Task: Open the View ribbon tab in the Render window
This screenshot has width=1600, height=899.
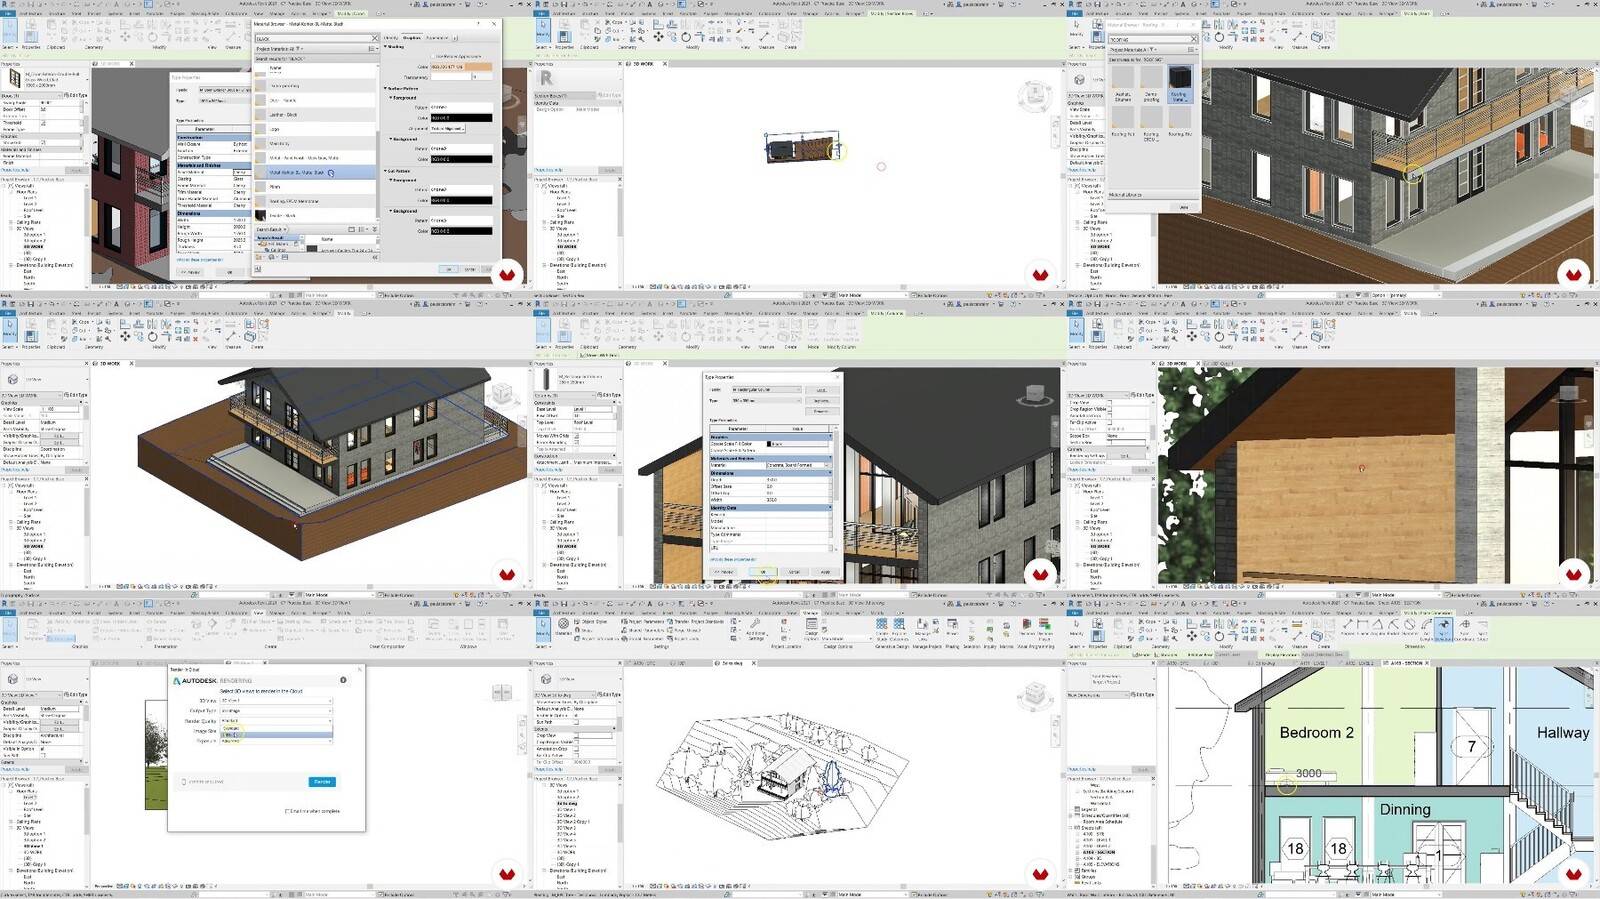Action: point(258,613)
